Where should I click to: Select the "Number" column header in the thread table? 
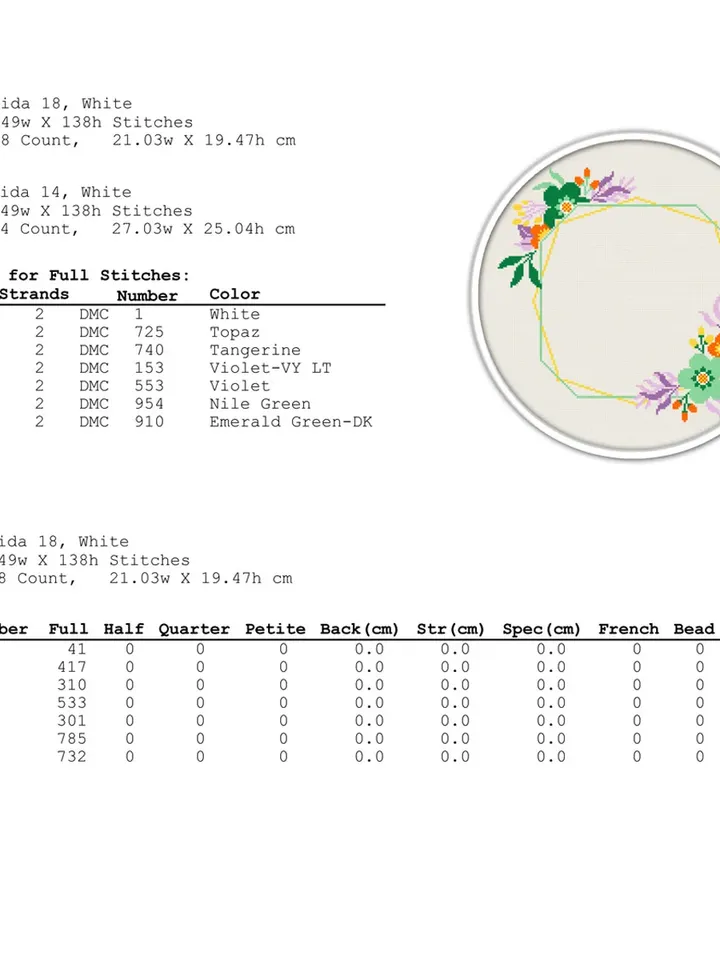pyautogui.click(x=146, y=295)
